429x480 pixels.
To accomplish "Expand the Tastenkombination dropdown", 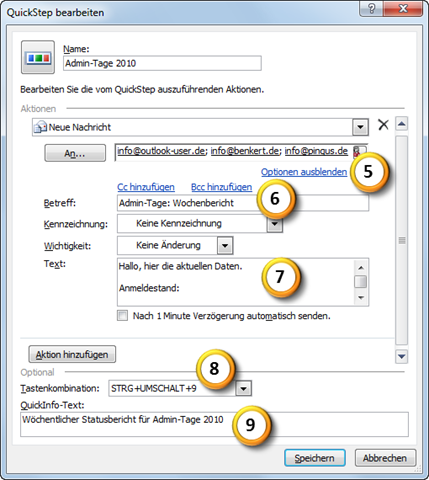I will tap(244, 389).
